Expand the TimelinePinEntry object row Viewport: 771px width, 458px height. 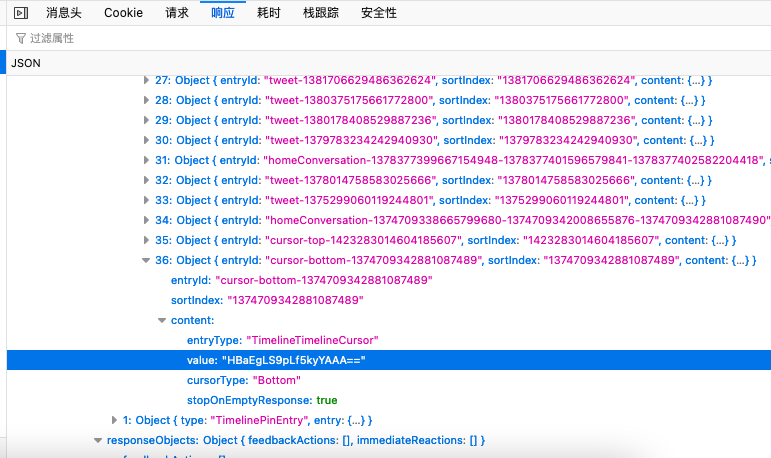coord(114,420)
